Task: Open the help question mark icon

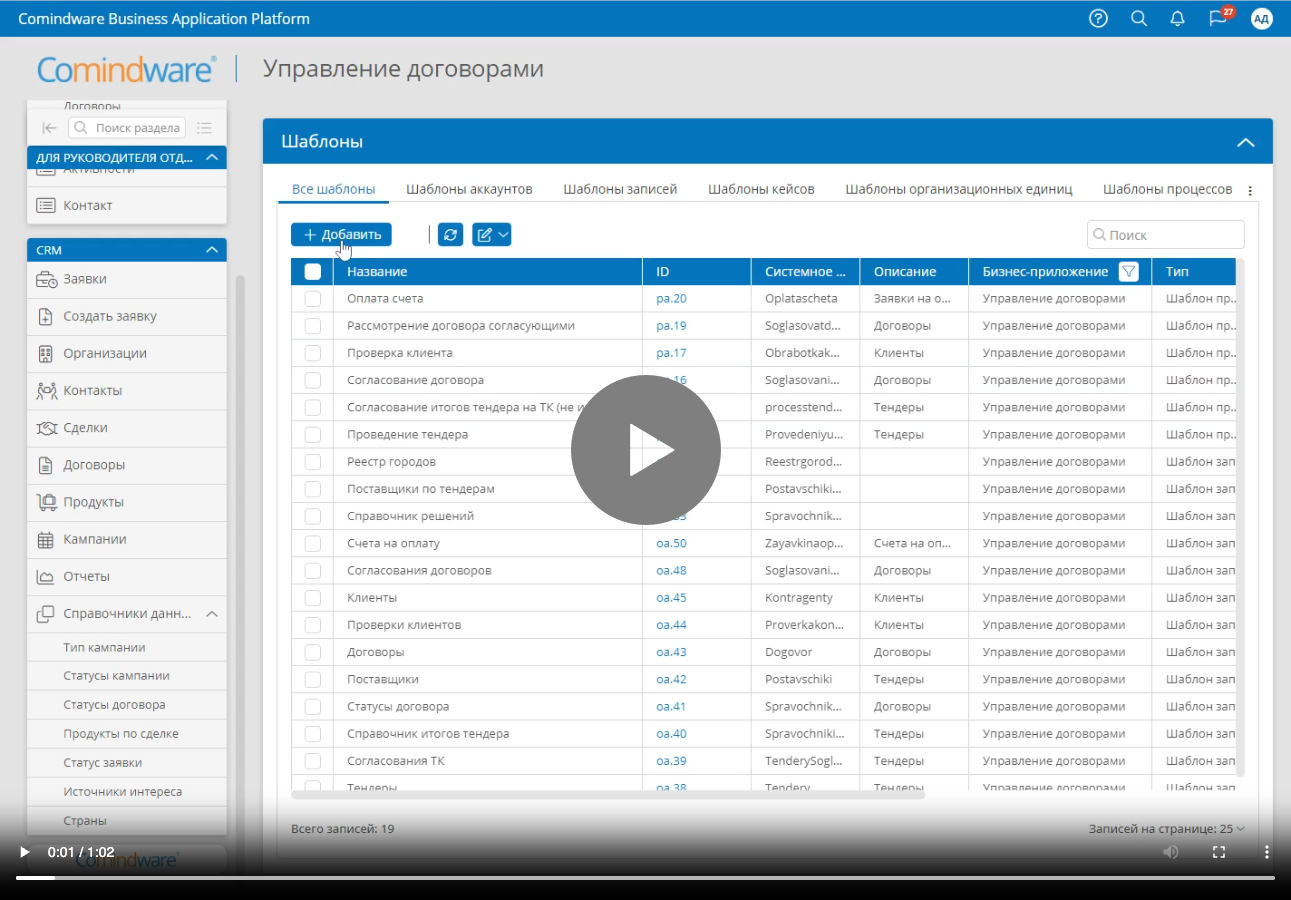Action: coord(1098,18)
